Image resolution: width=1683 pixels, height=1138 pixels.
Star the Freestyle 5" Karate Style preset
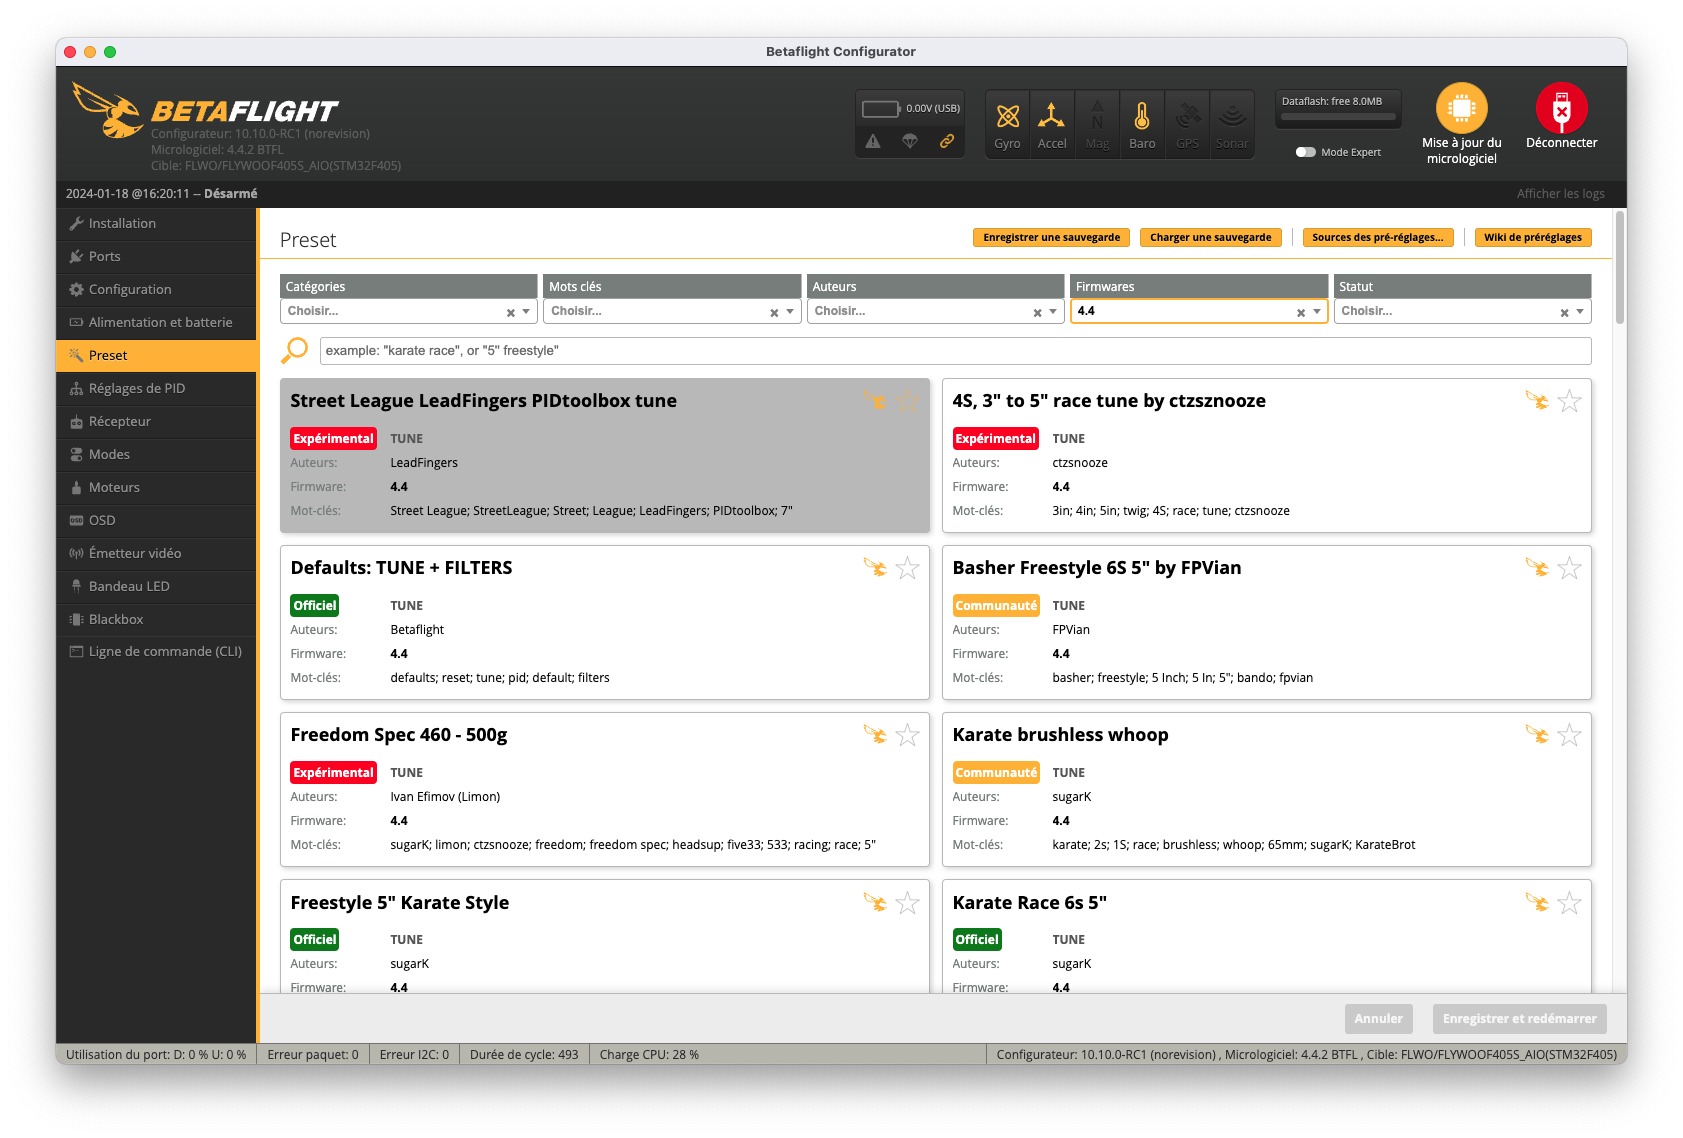coord(907,903)
